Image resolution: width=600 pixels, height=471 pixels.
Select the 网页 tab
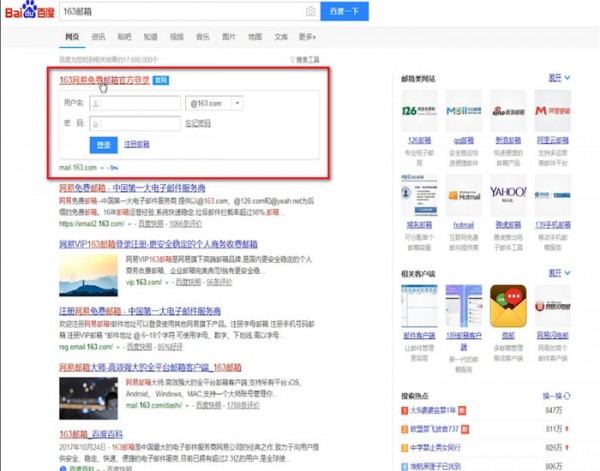point(72,37)
